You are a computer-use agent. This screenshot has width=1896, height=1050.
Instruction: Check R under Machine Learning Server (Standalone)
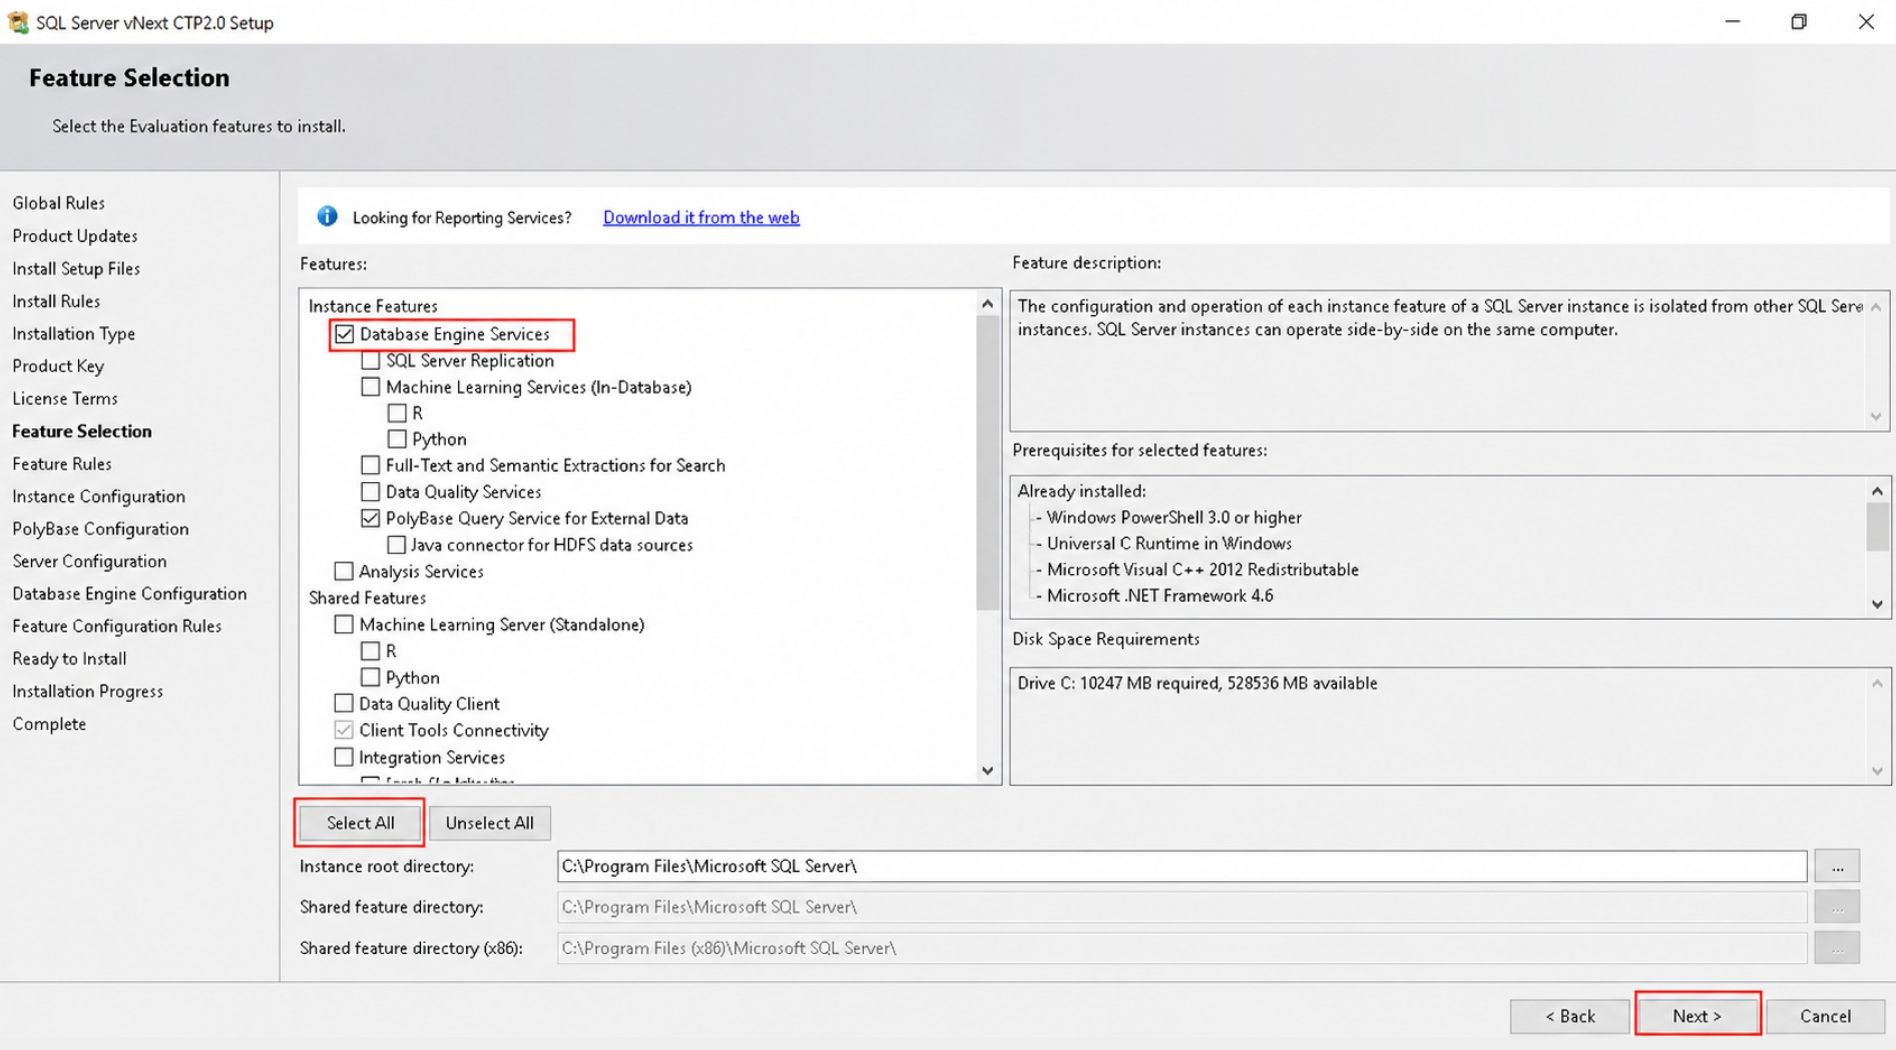[x=371, y=650]
